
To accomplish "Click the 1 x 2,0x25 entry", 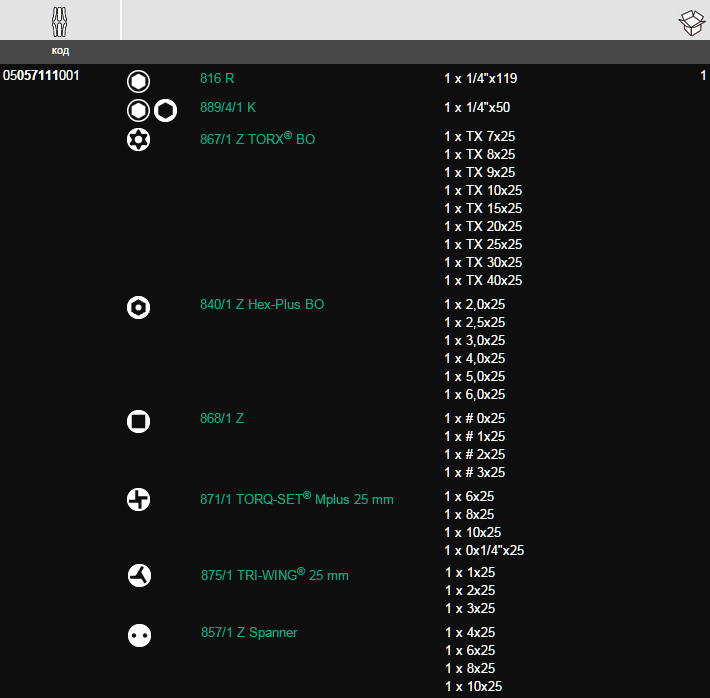I will point(475,304).
